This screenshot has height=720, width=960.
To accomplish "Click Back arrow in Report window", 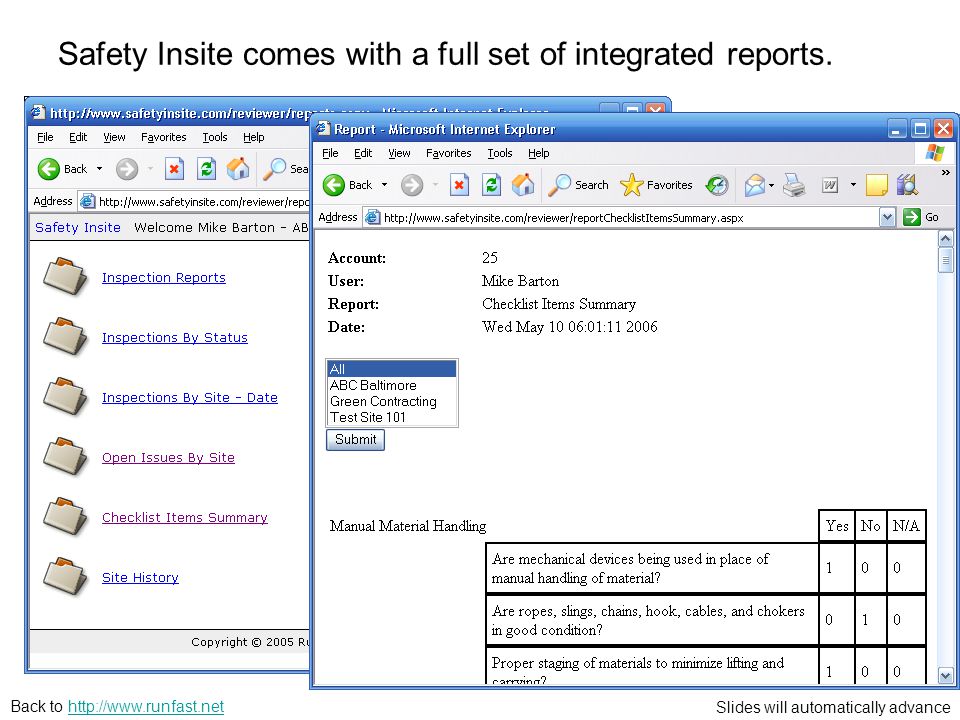I will [x=334, y=185].
